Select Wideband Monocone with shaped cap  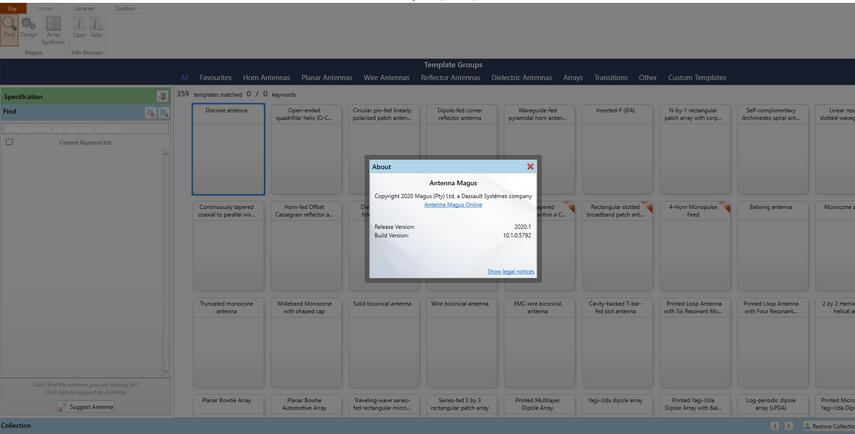(x=306, y=342)
